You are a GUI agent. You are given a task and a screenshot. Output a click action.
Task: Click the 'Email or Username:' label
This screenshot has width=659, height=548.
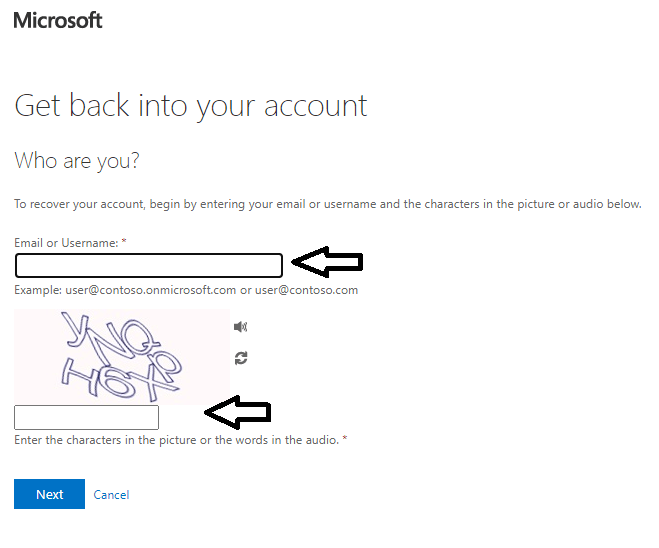coord(66,243)
